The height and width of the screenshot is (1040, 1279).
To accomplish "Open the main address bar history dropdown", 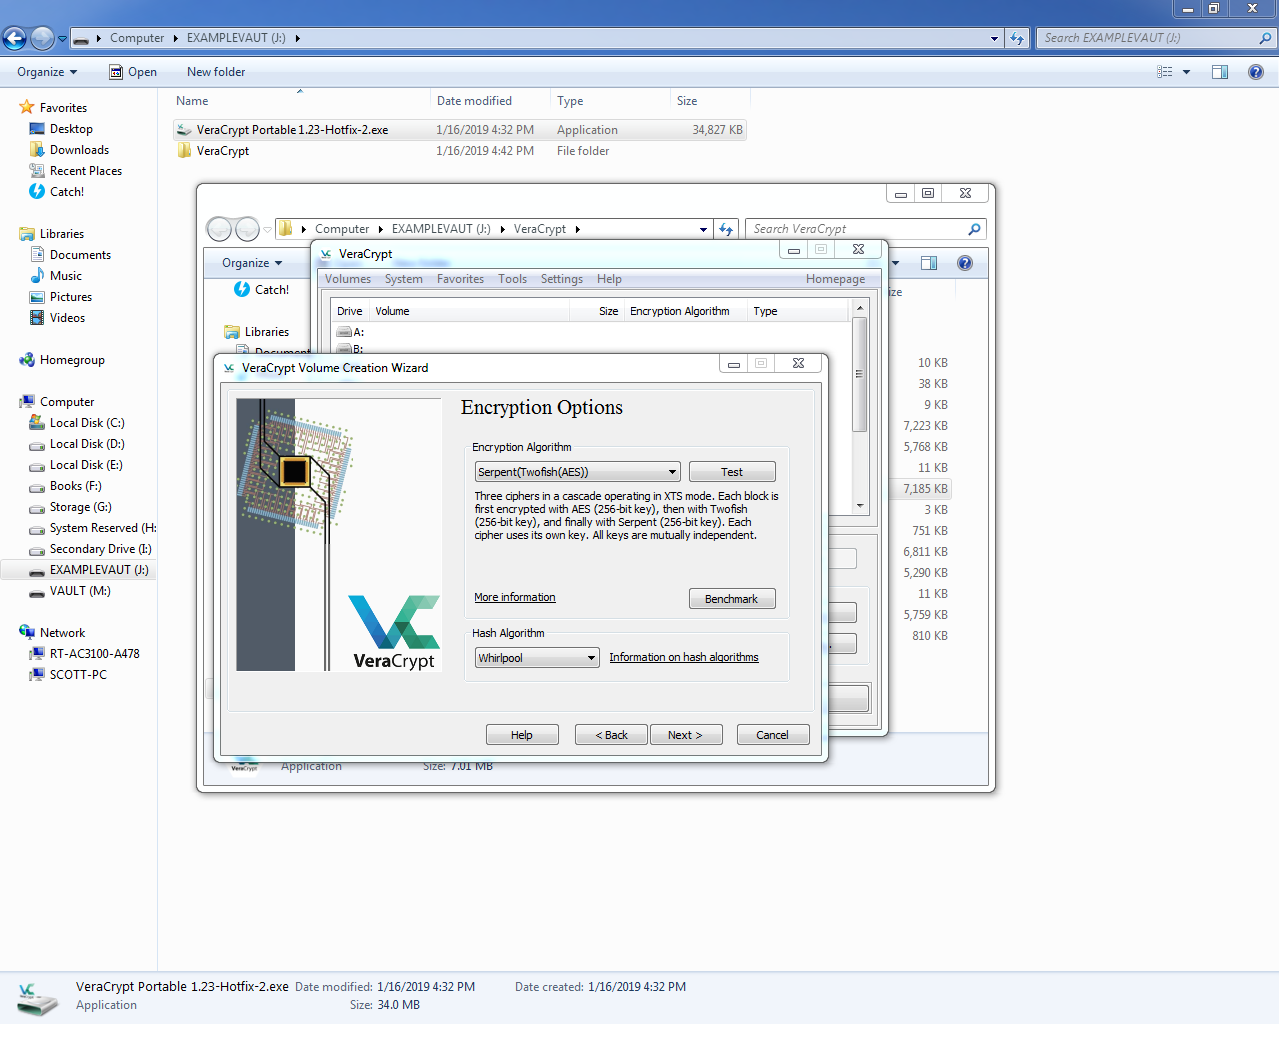I will click(x=994, y=39).
